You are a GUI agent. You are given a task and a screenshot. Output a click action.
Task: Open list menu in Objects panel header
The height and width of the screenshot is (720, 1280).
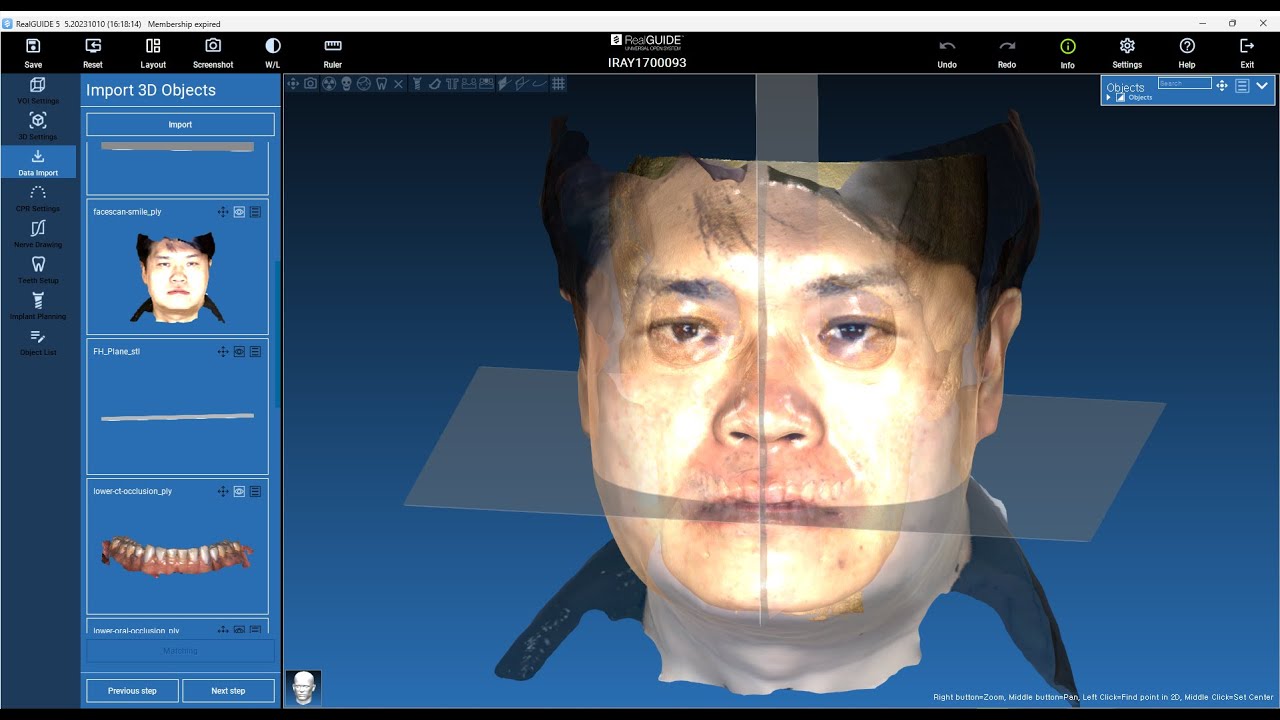click(1242, 86)
